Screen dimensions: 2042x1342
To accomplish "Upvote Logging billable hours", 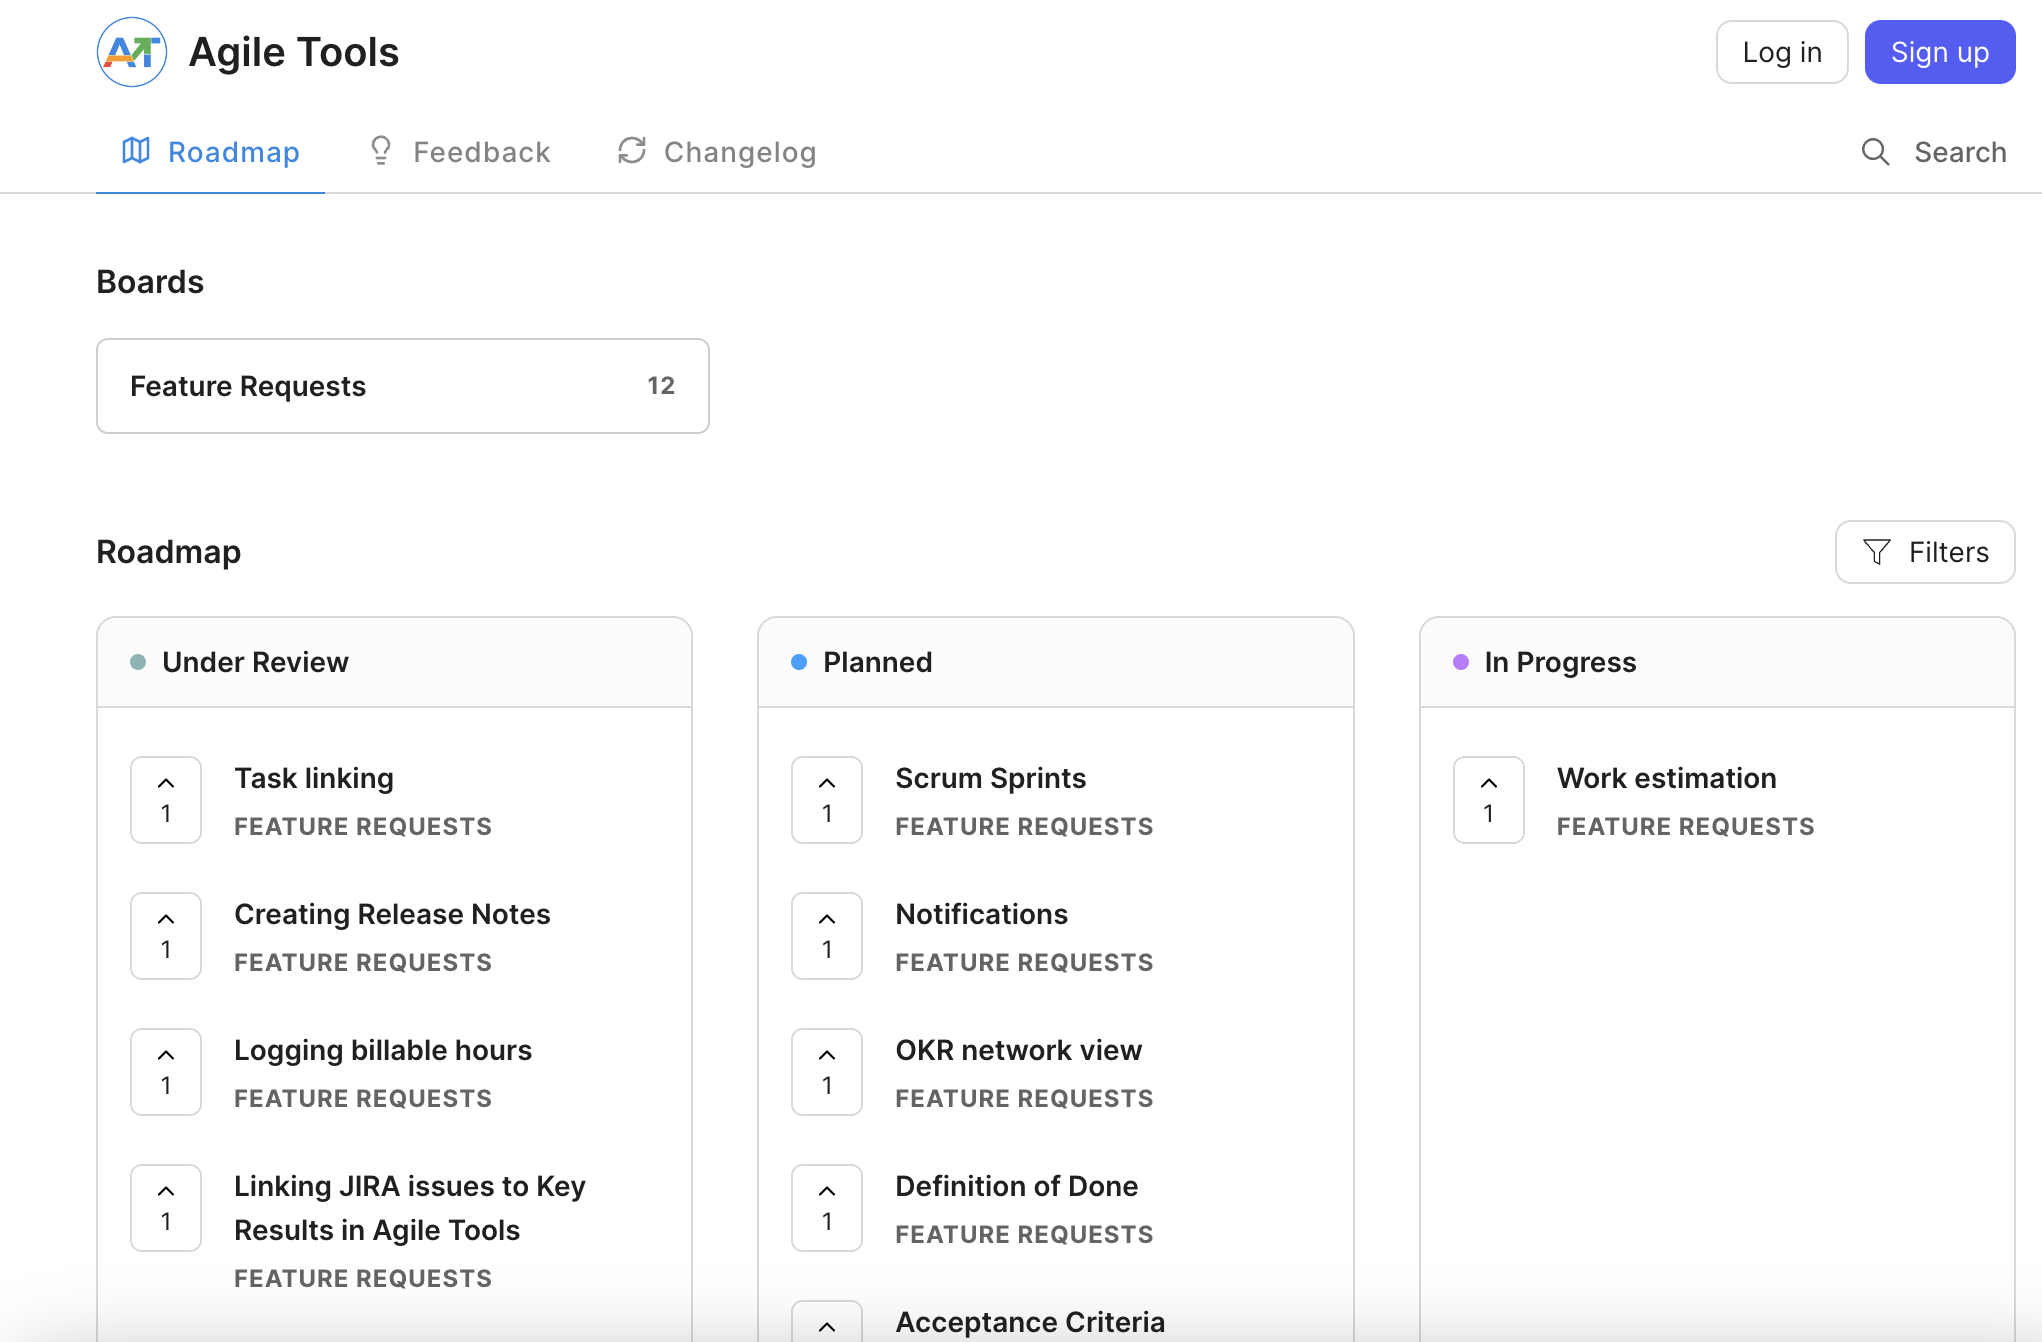I will [166, 1072].
